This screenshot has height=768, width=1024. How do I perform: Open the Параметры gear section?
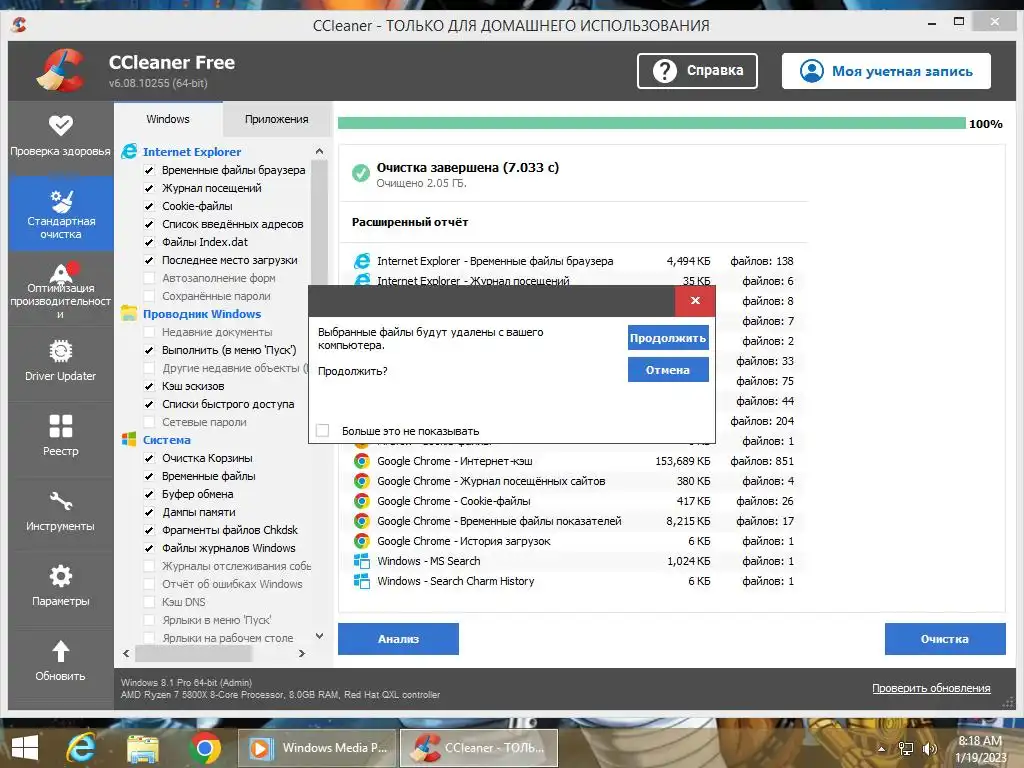tap(61, 586)
